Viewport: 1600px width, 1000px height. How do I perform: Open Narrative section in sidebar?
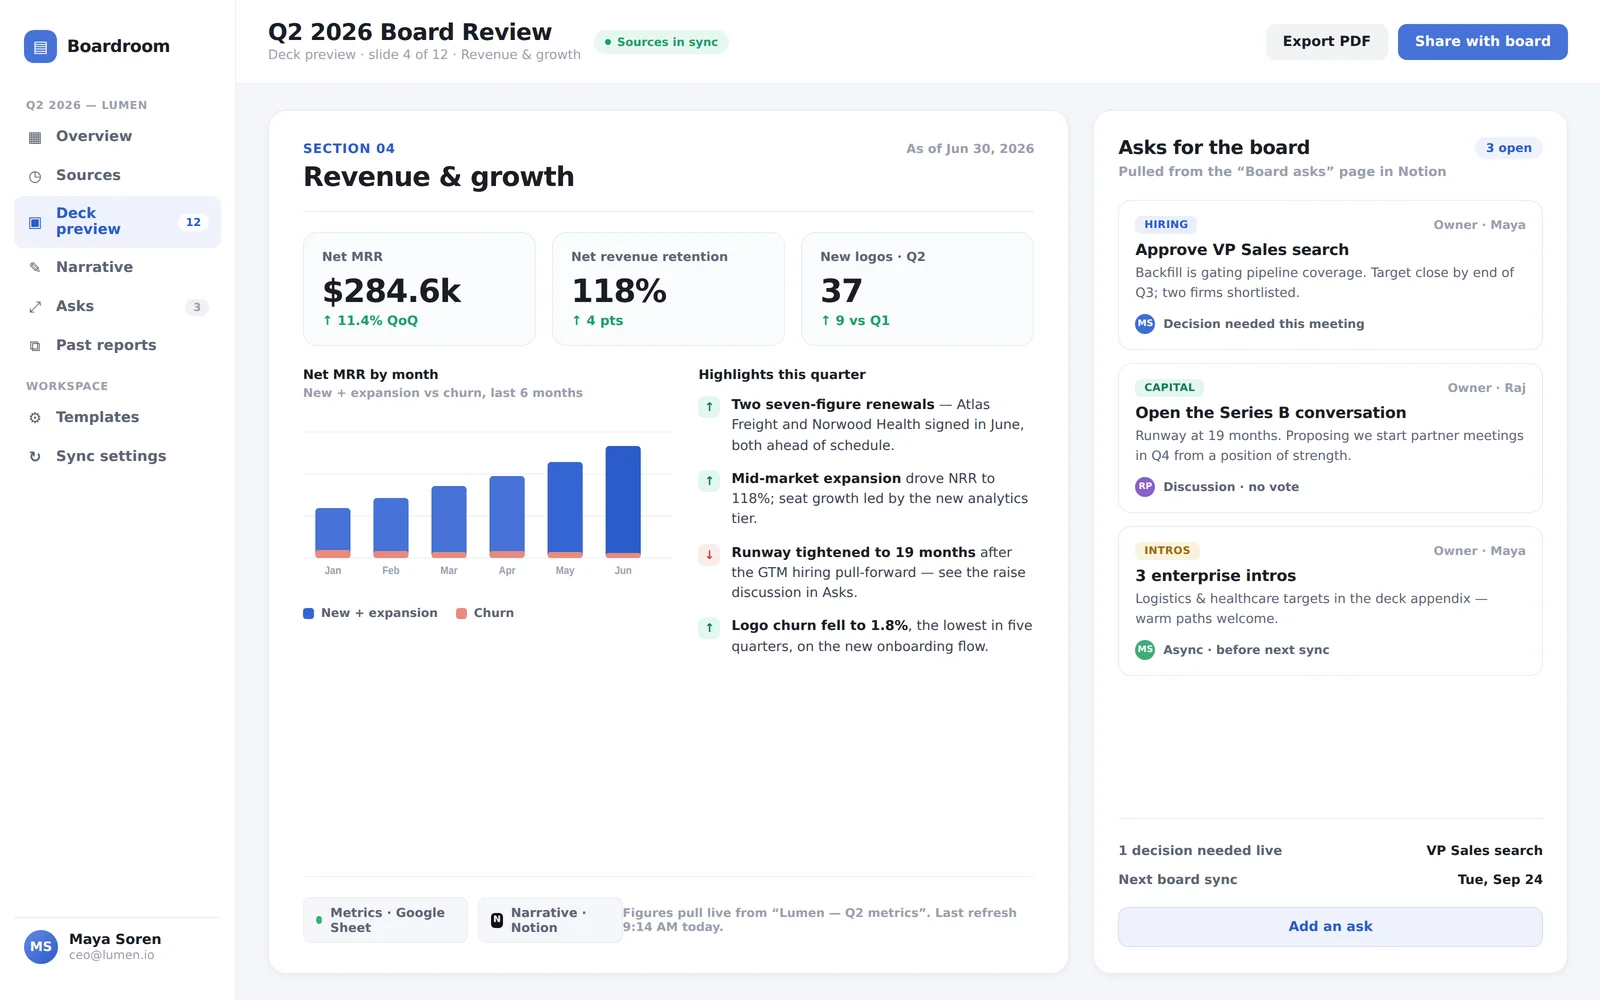click(x=117, y=268)
